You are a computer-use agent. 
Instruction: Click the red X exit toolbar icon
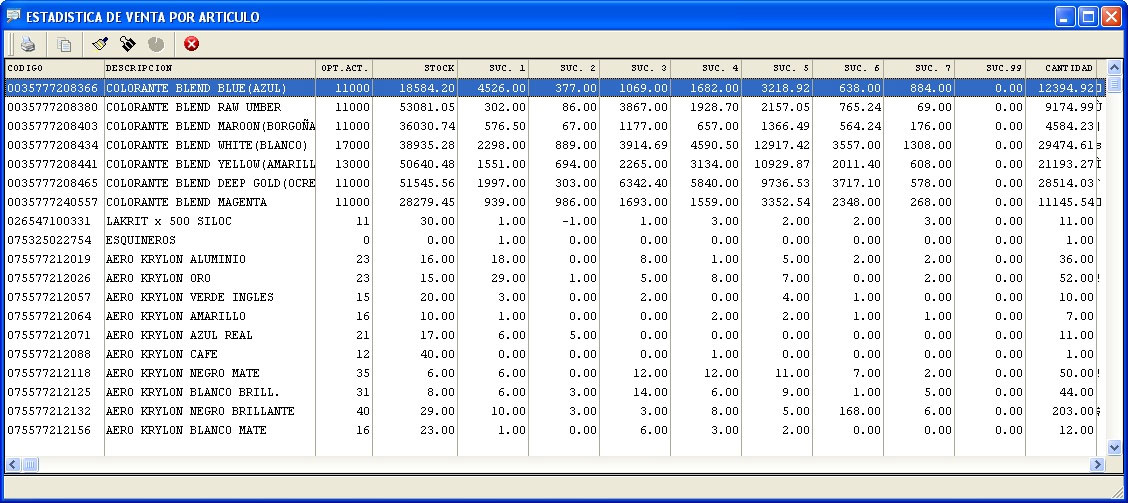191,44
